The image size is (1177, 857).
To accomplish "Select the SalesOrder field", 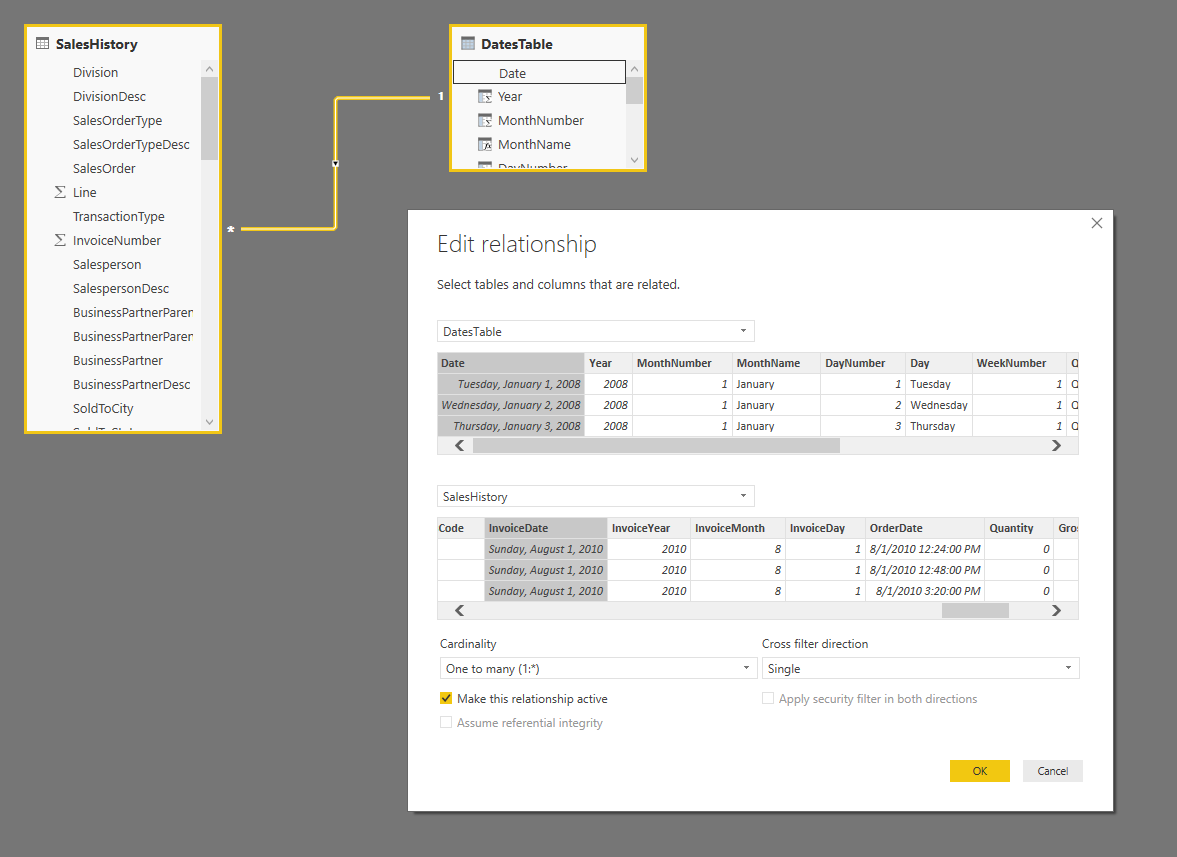I will [104, 168].
